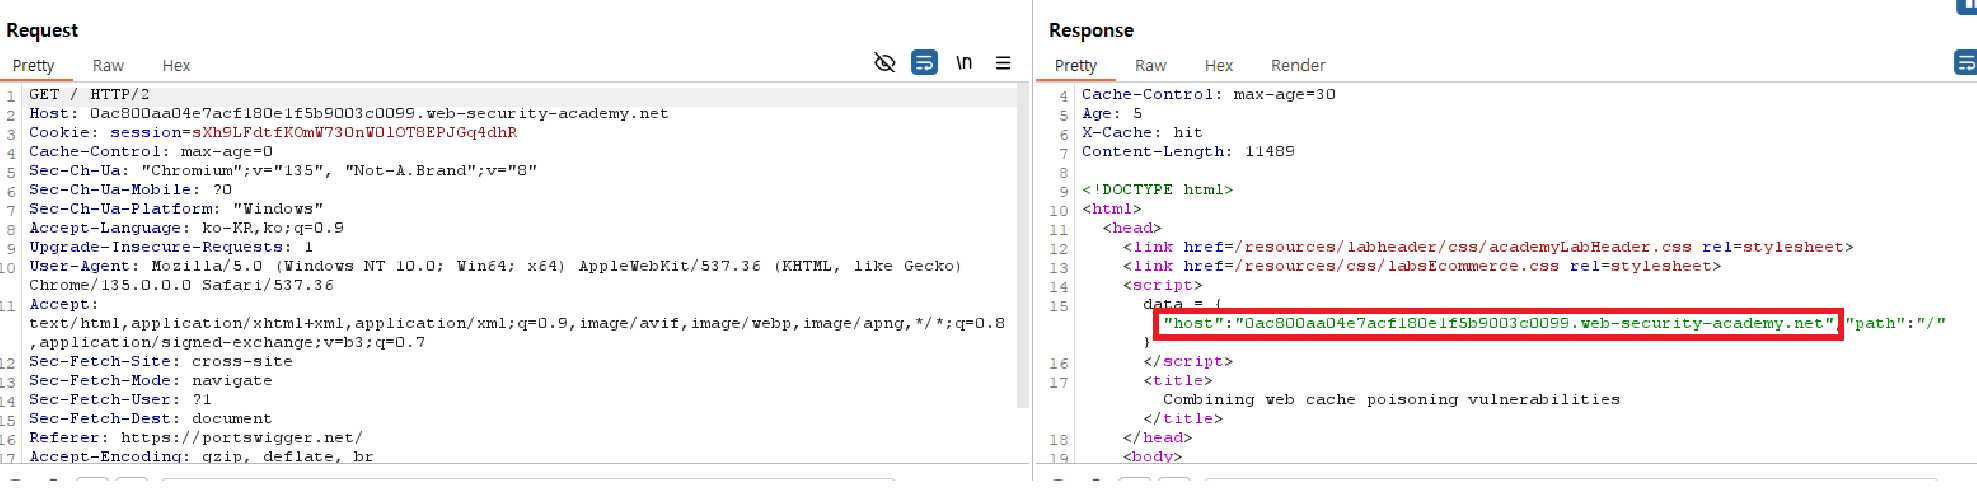Click the Sec-Ch-Ua header line
The height and width of the screenshot is (492, 1977).
coord(283,170)
